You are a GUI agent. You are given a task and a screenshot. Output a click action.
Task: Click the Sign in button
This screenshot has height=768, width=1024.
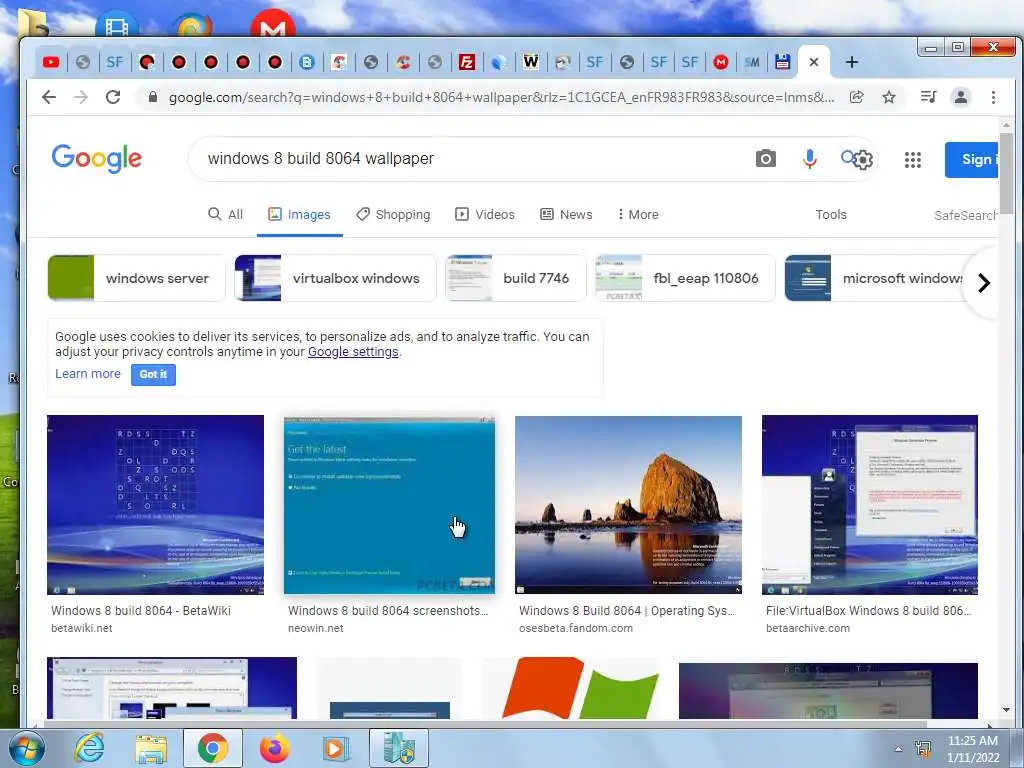tap(971, 159)
